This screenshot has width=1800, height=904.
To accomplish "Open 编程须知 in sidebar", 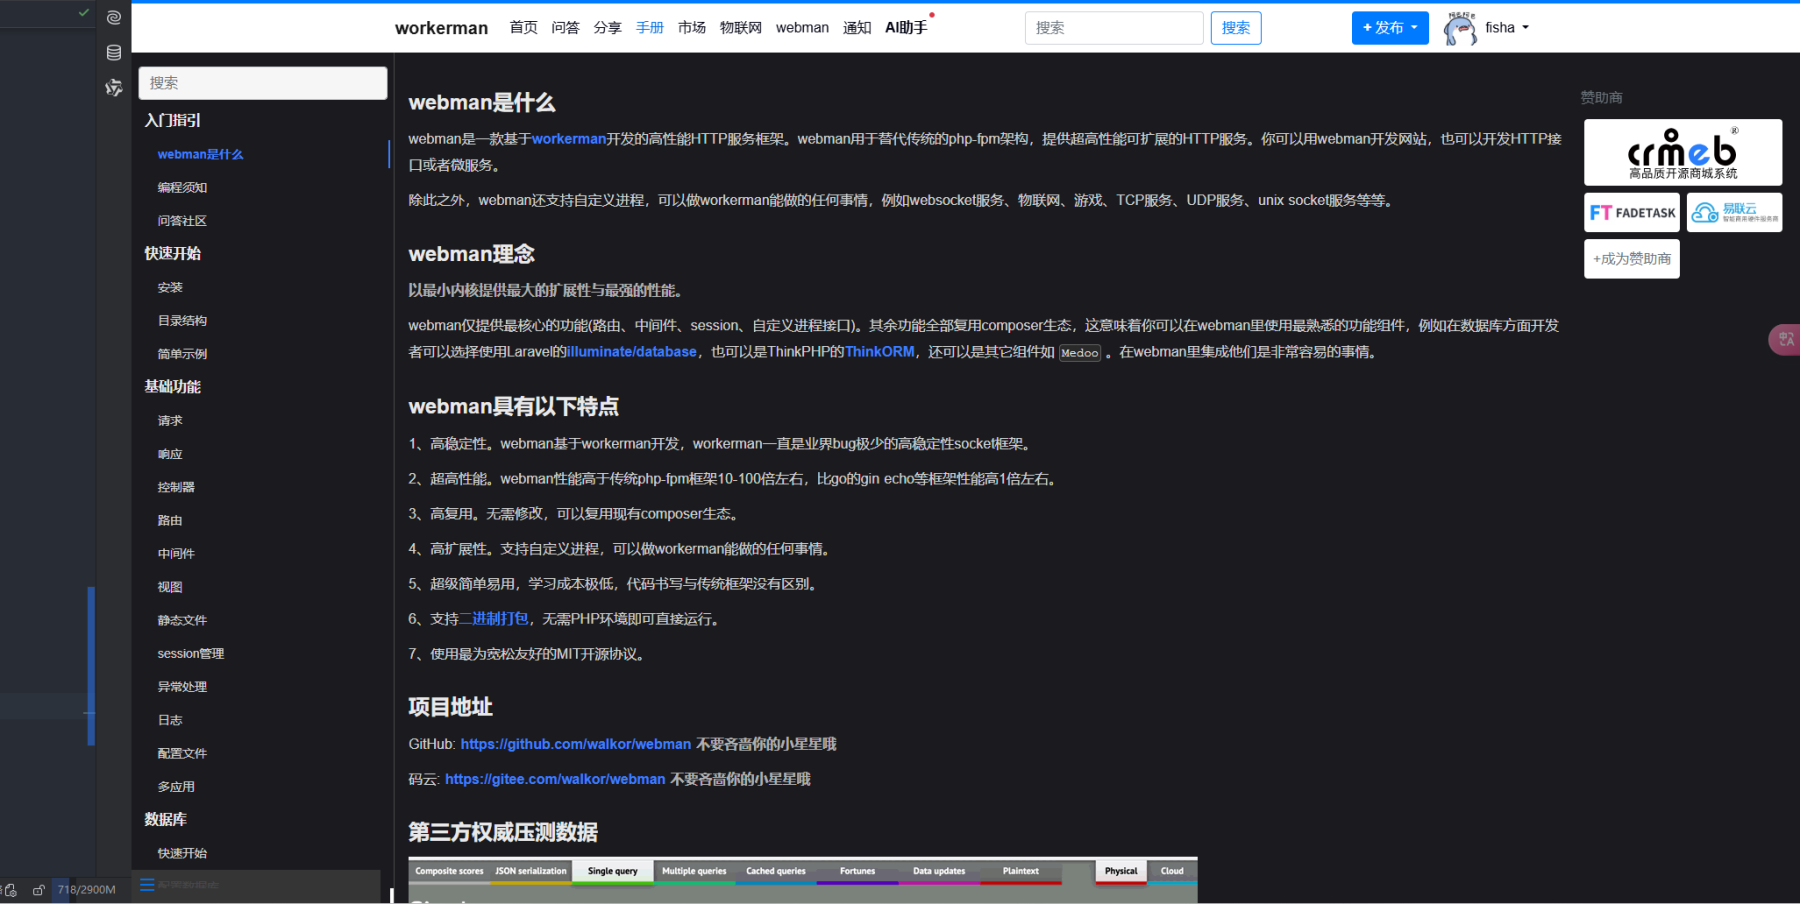I will click(x=182, y=187).
